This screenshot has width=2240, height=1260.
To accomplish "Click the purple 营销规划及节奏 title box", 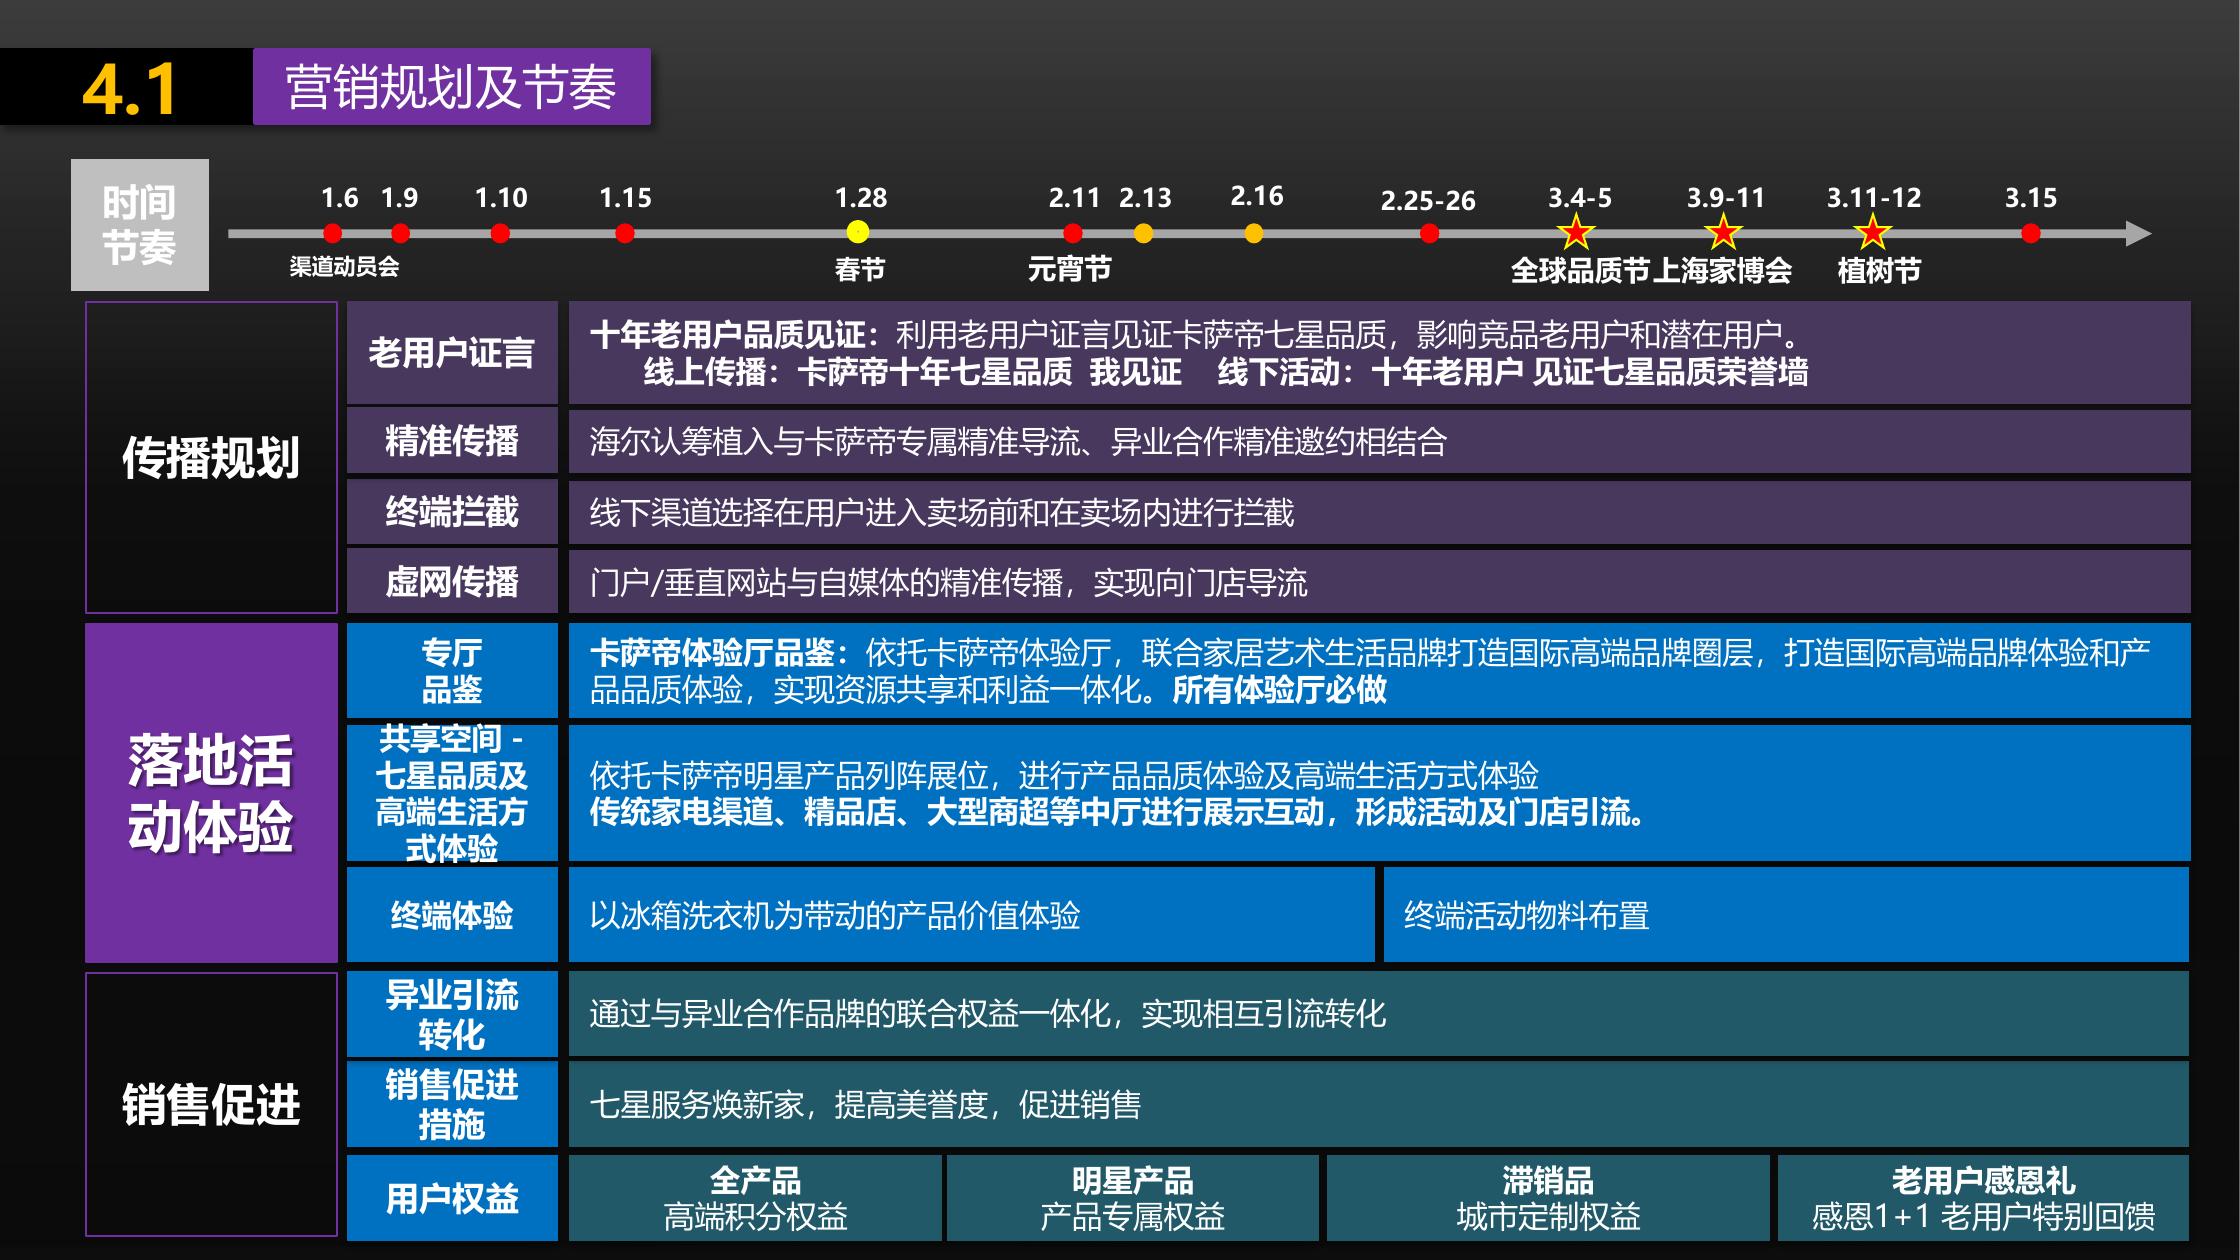I will click(452, 87).
